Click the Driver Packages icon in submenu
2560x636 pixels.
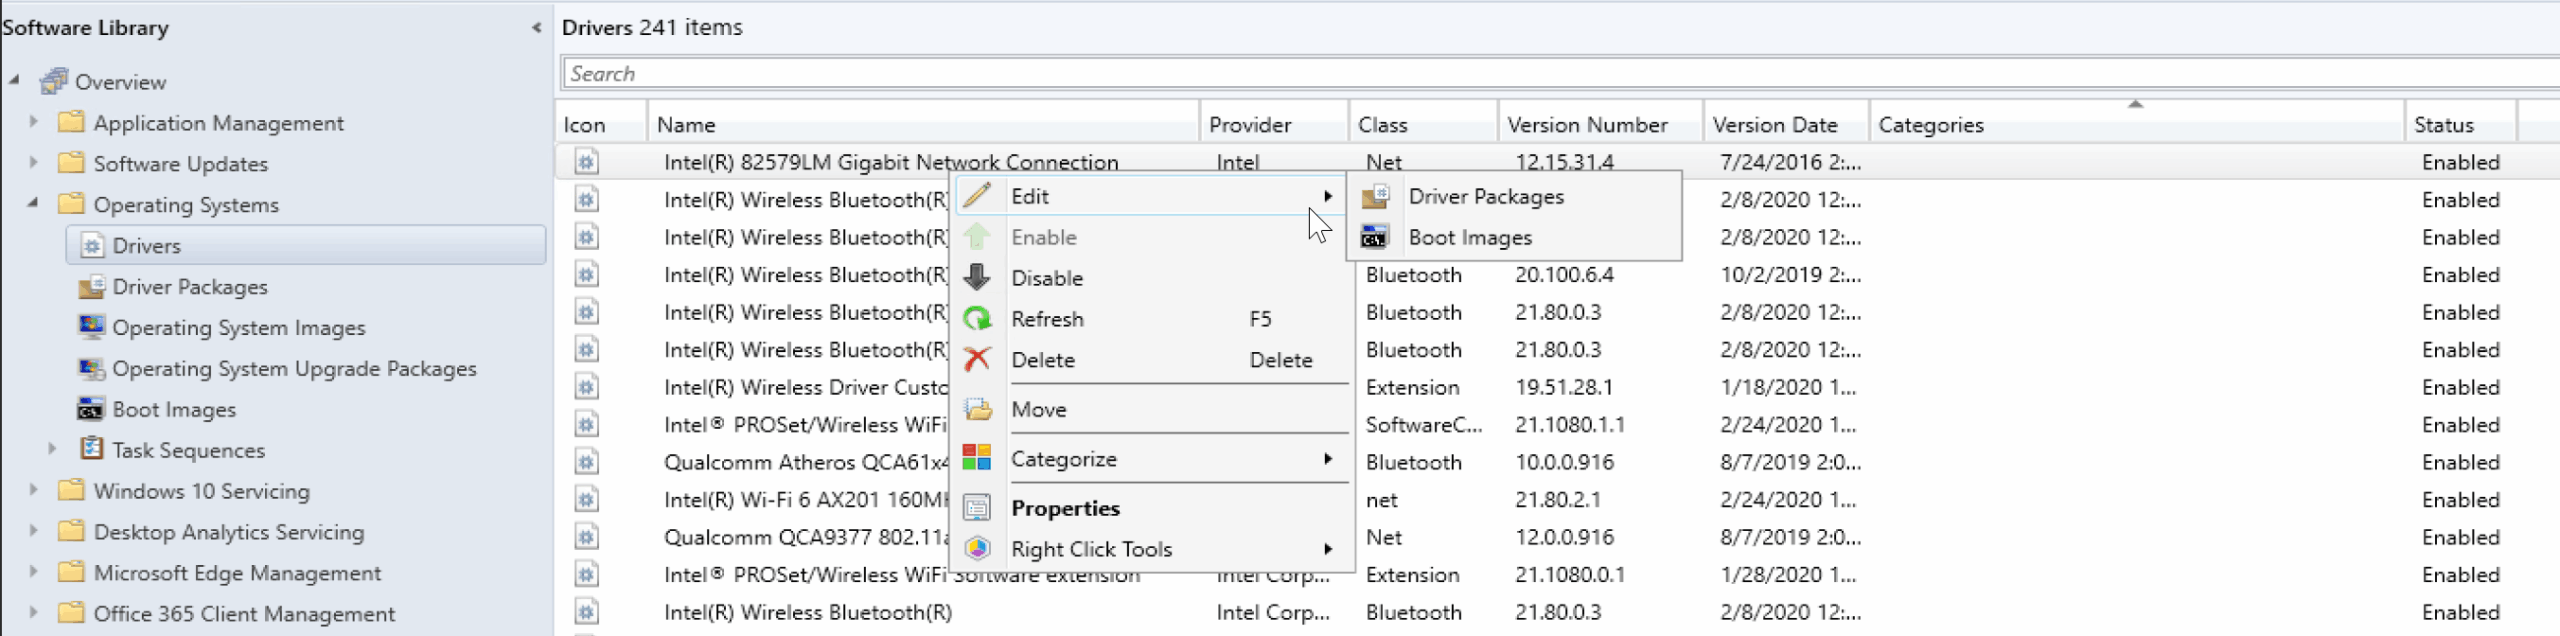[x=1375, y=197]
